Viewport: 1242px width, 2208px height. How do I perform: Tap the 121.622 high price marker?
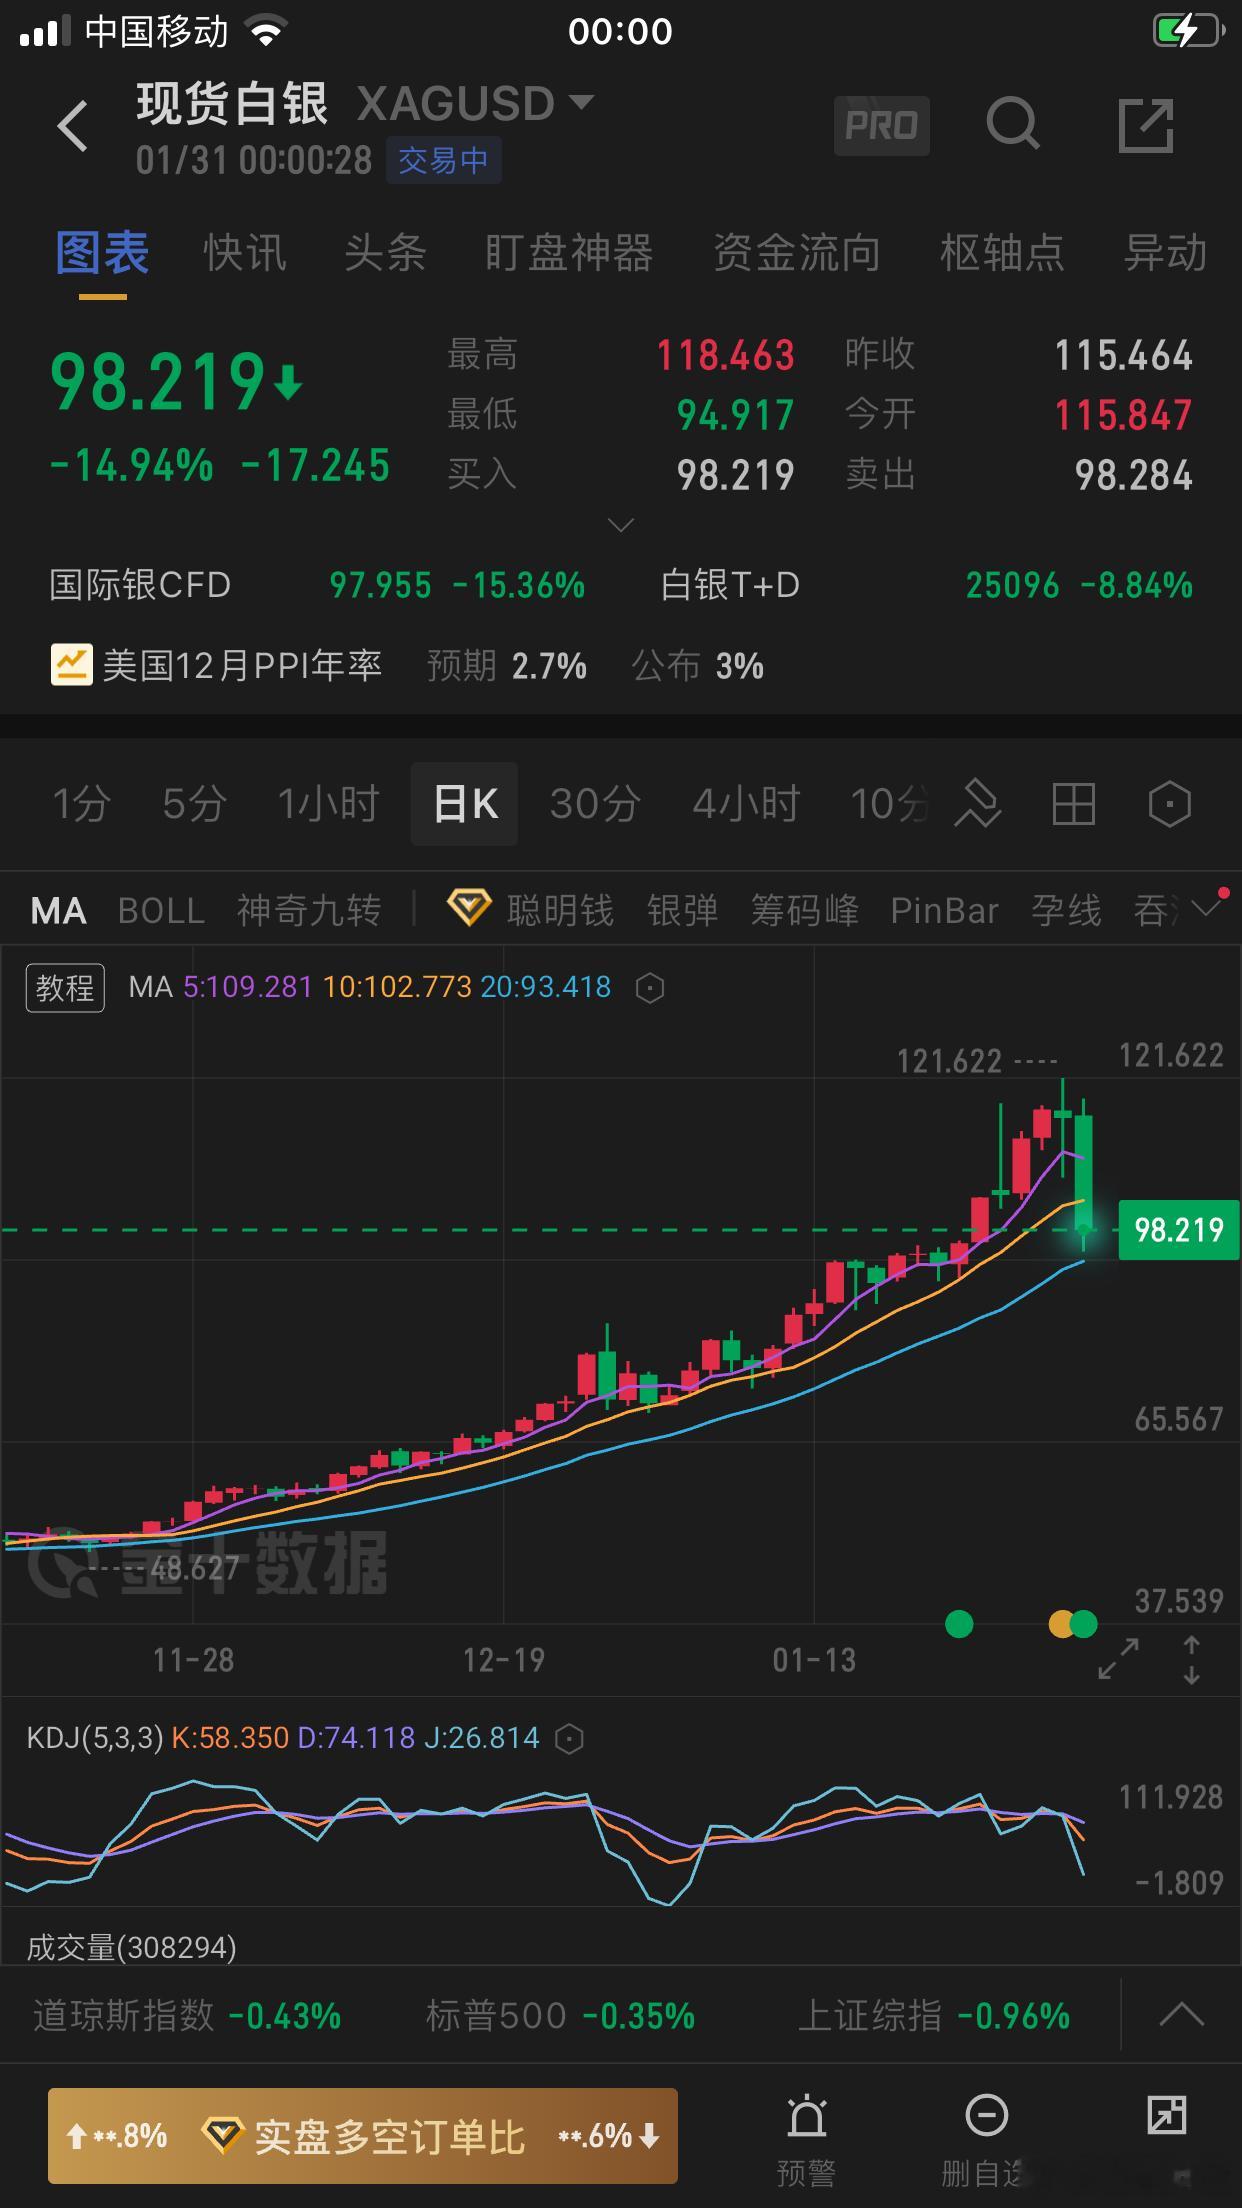click(x=949, y=1060)
